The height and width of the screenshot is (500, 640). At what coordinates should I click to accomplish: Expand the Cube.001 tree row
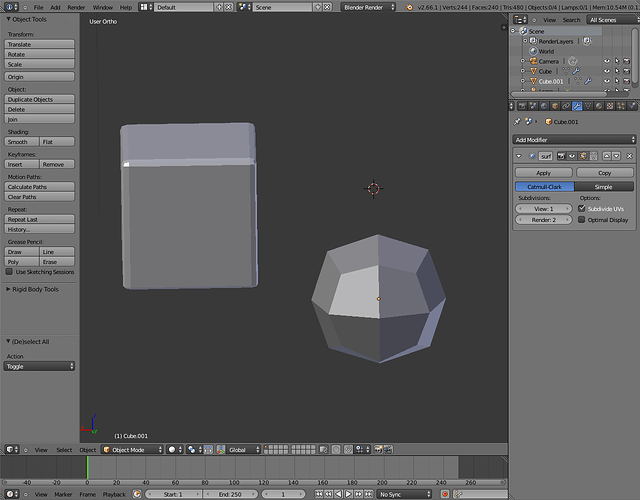tap(522, 81)
